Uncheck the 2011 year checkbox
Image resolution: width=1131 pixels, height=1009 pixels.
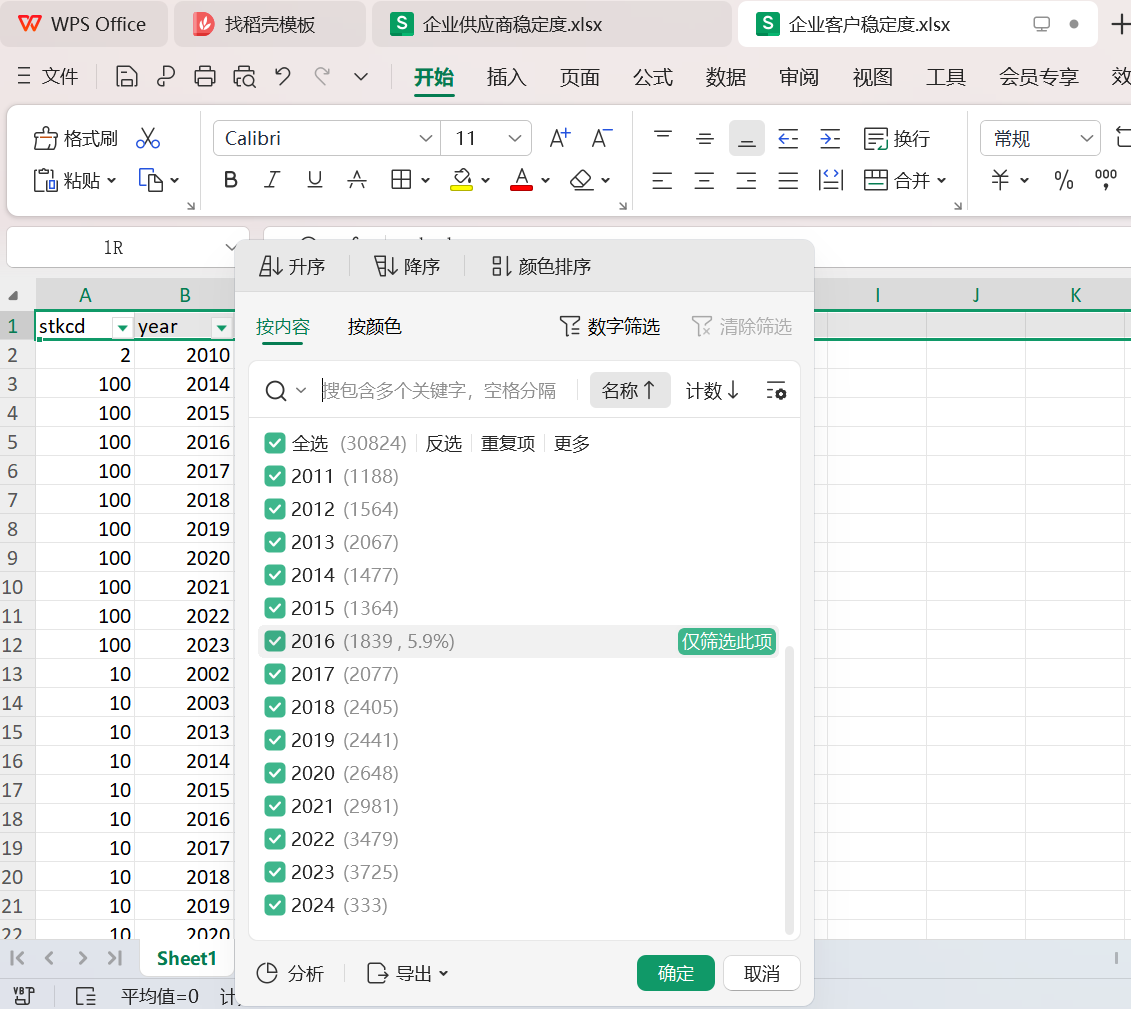275,476
